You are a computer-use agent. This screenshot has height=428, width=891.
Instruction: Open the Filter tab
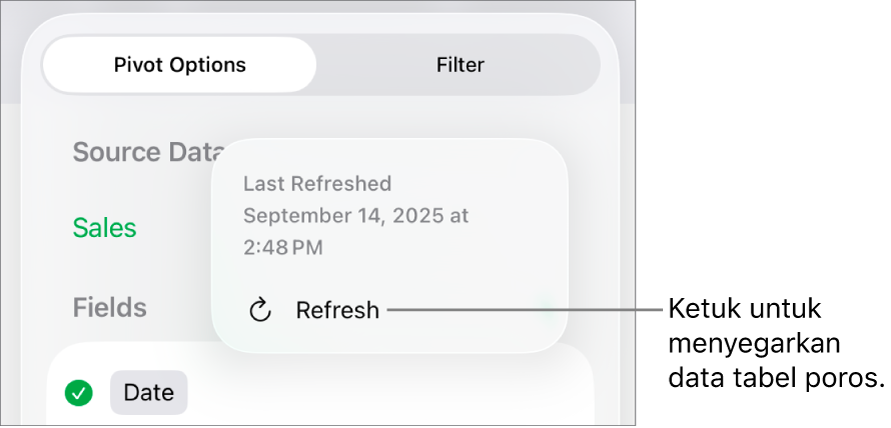(x=460, y=65)
